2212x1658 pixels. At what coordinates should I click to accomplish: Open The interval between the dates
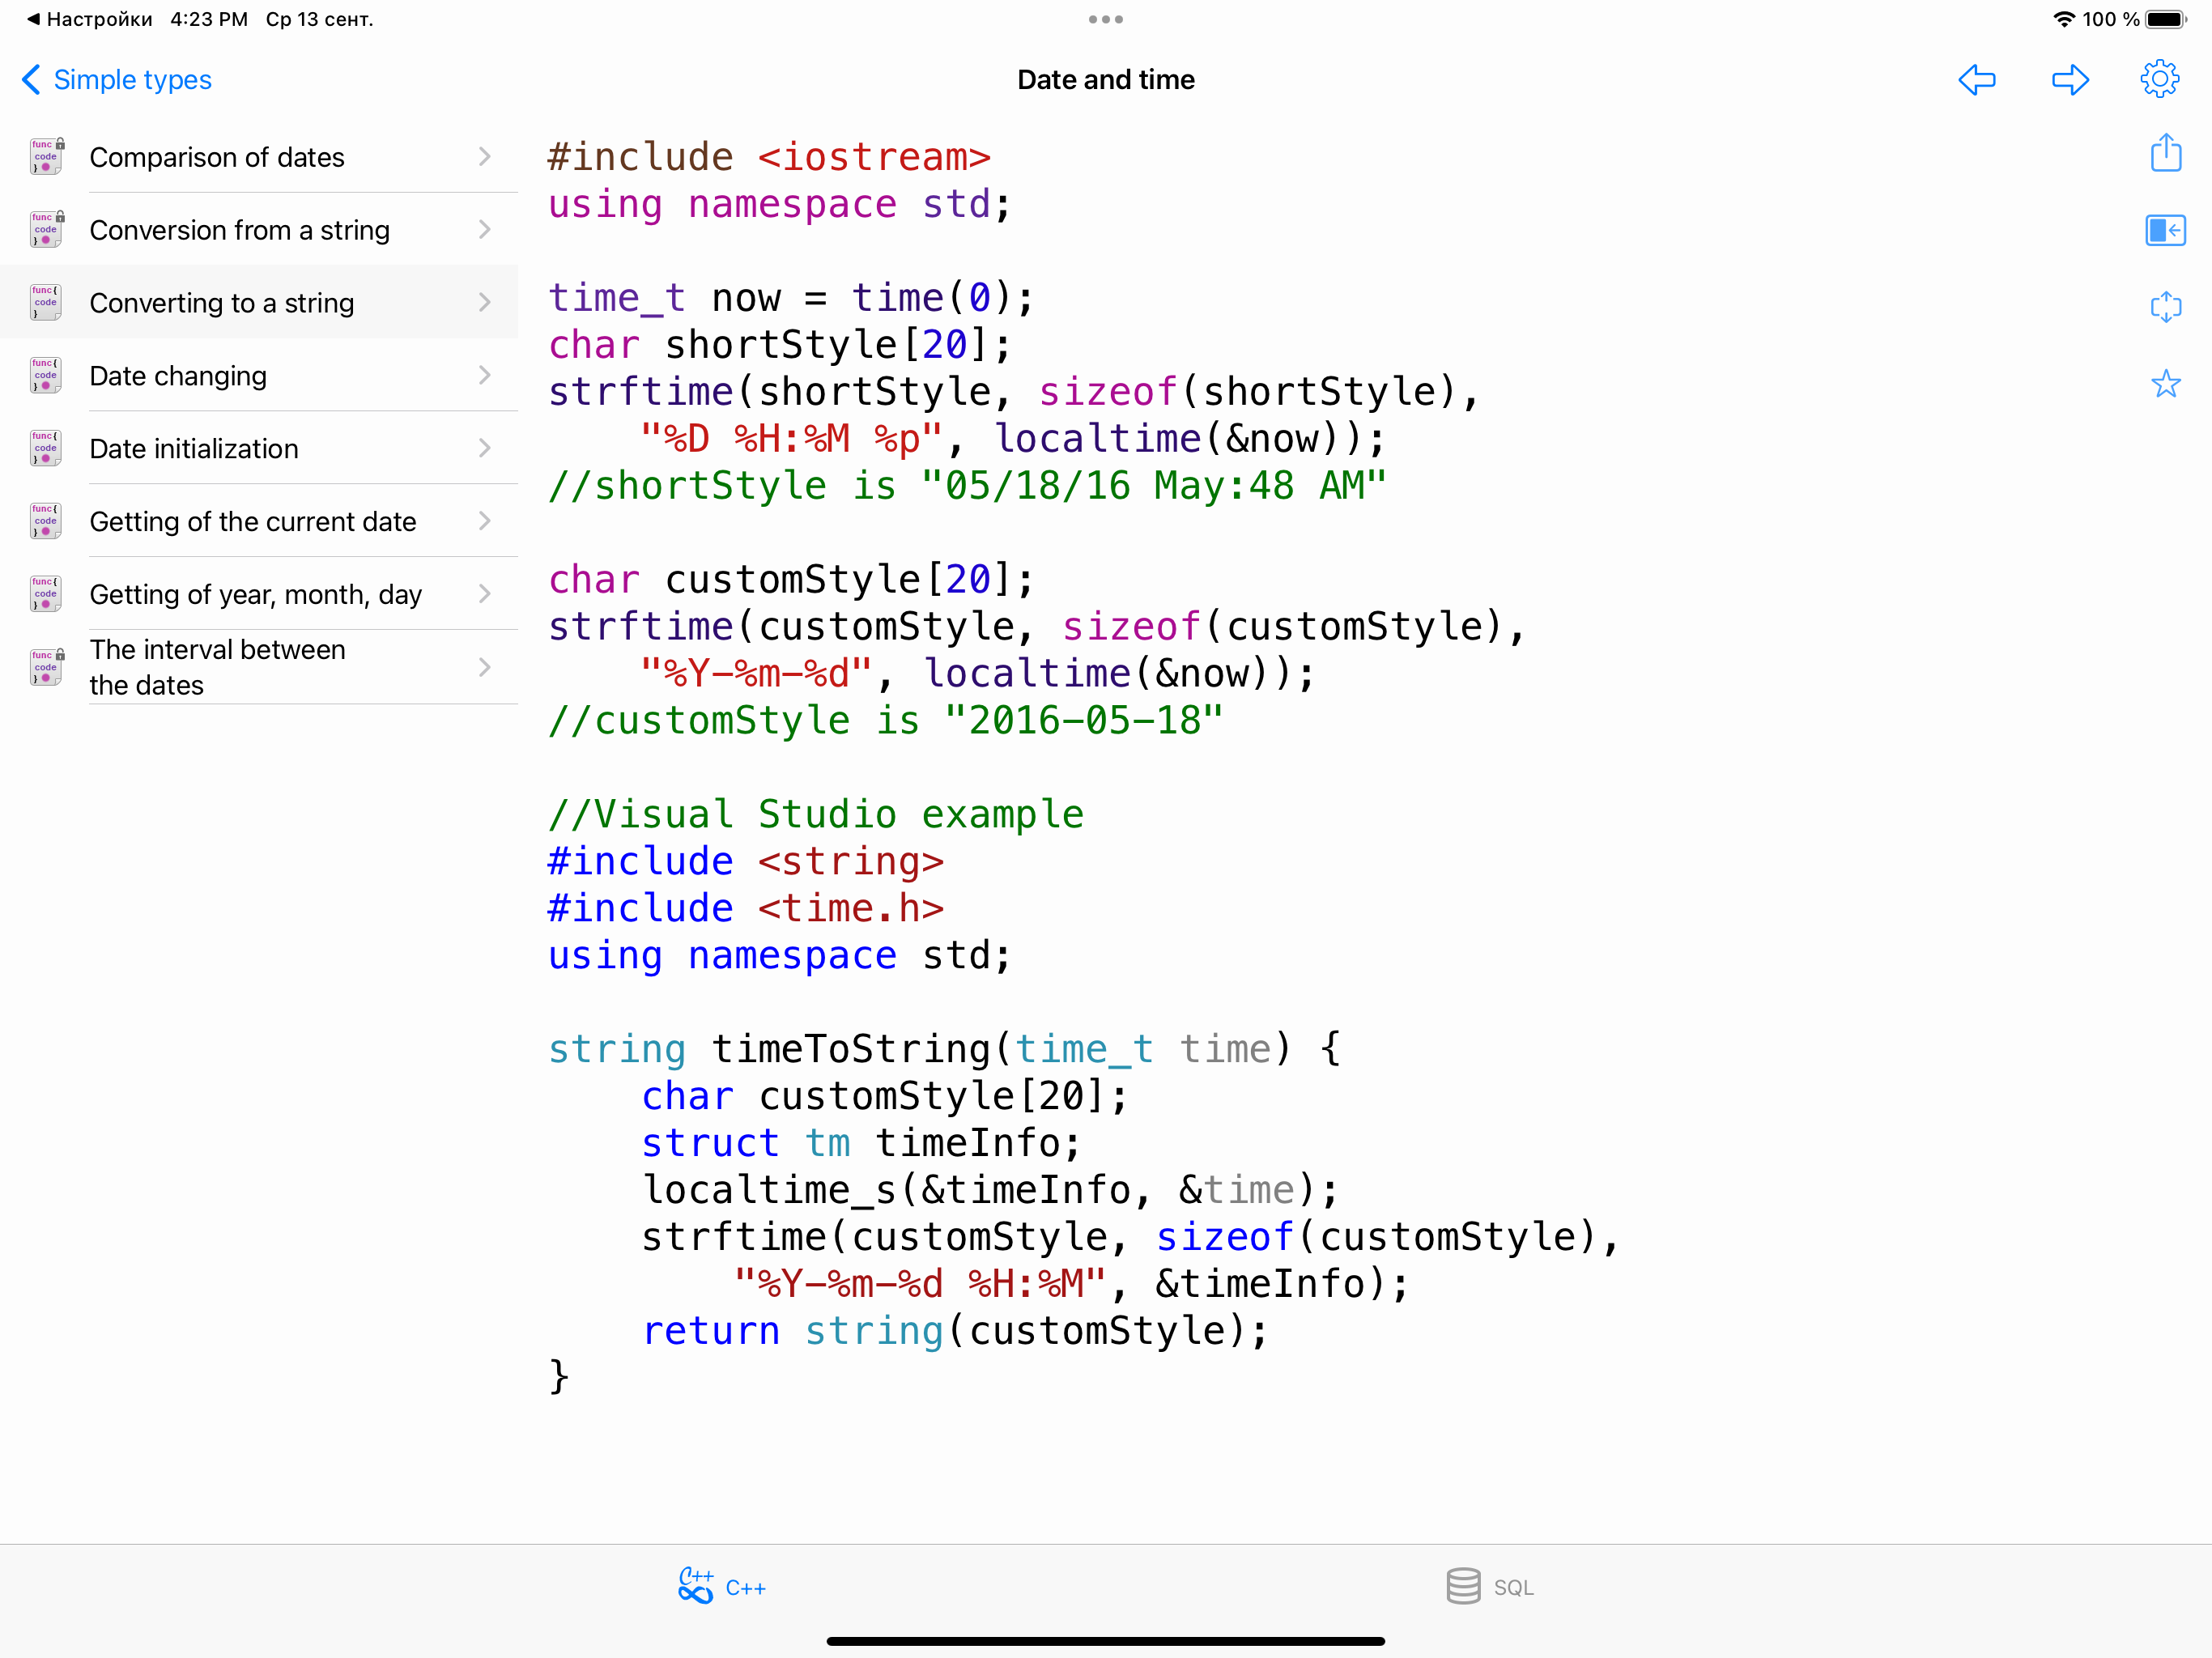pyautogui.click(x=259, y=667)
